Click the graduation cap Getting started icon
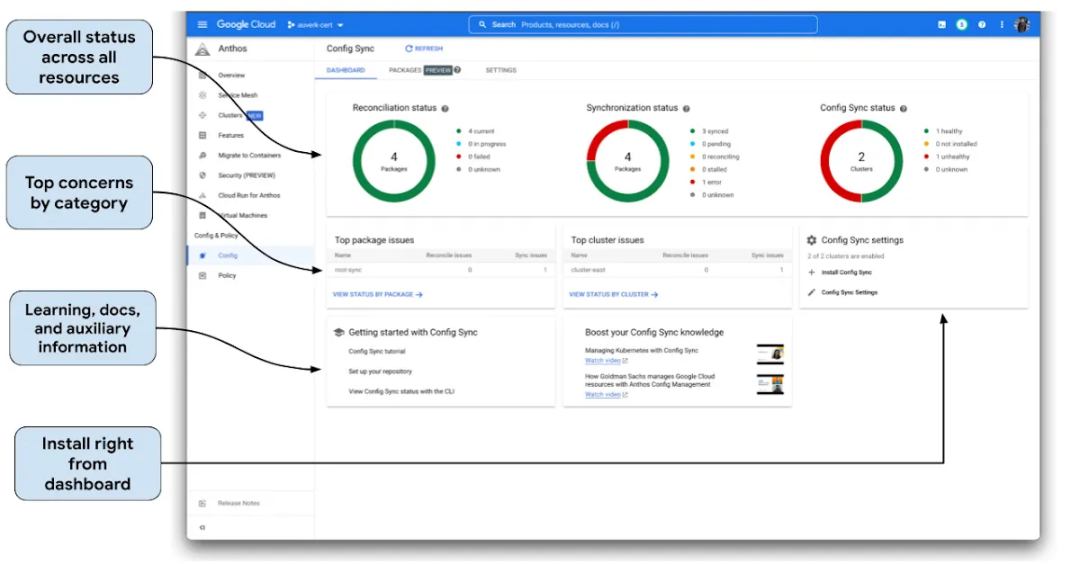1080x564 pixels. (x=338, y=333)
